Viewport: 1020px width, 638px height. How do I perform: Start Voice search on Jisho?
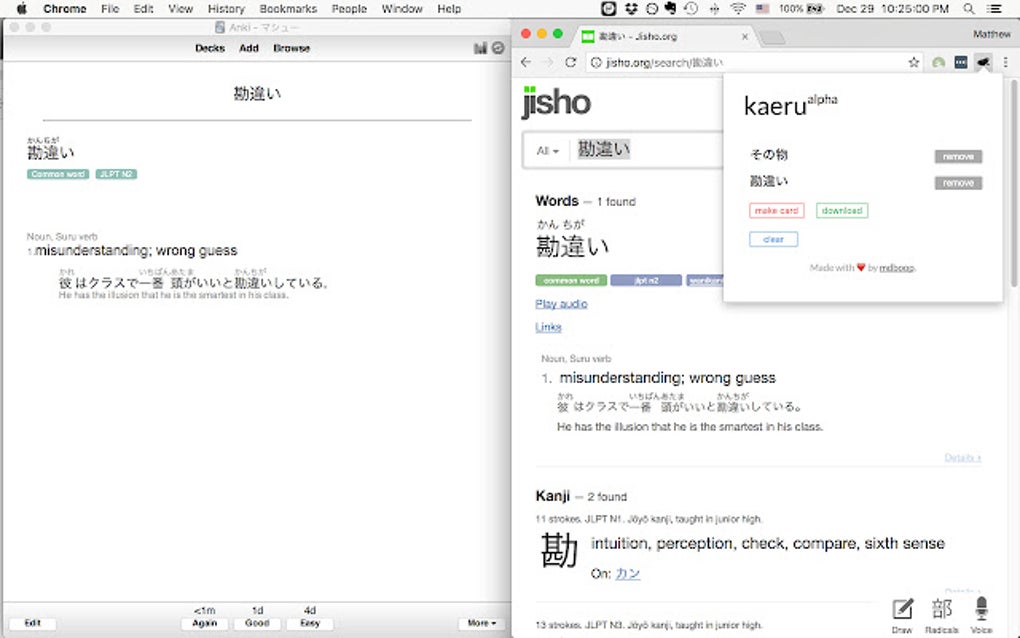[981, 609]
